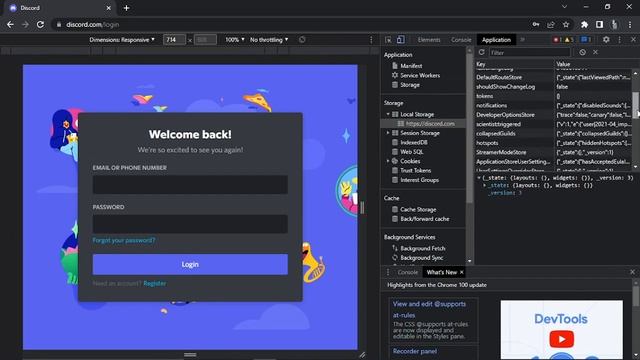Click the Forgot your password link
This screenshot has height=360, width=640.
point(124,240)
